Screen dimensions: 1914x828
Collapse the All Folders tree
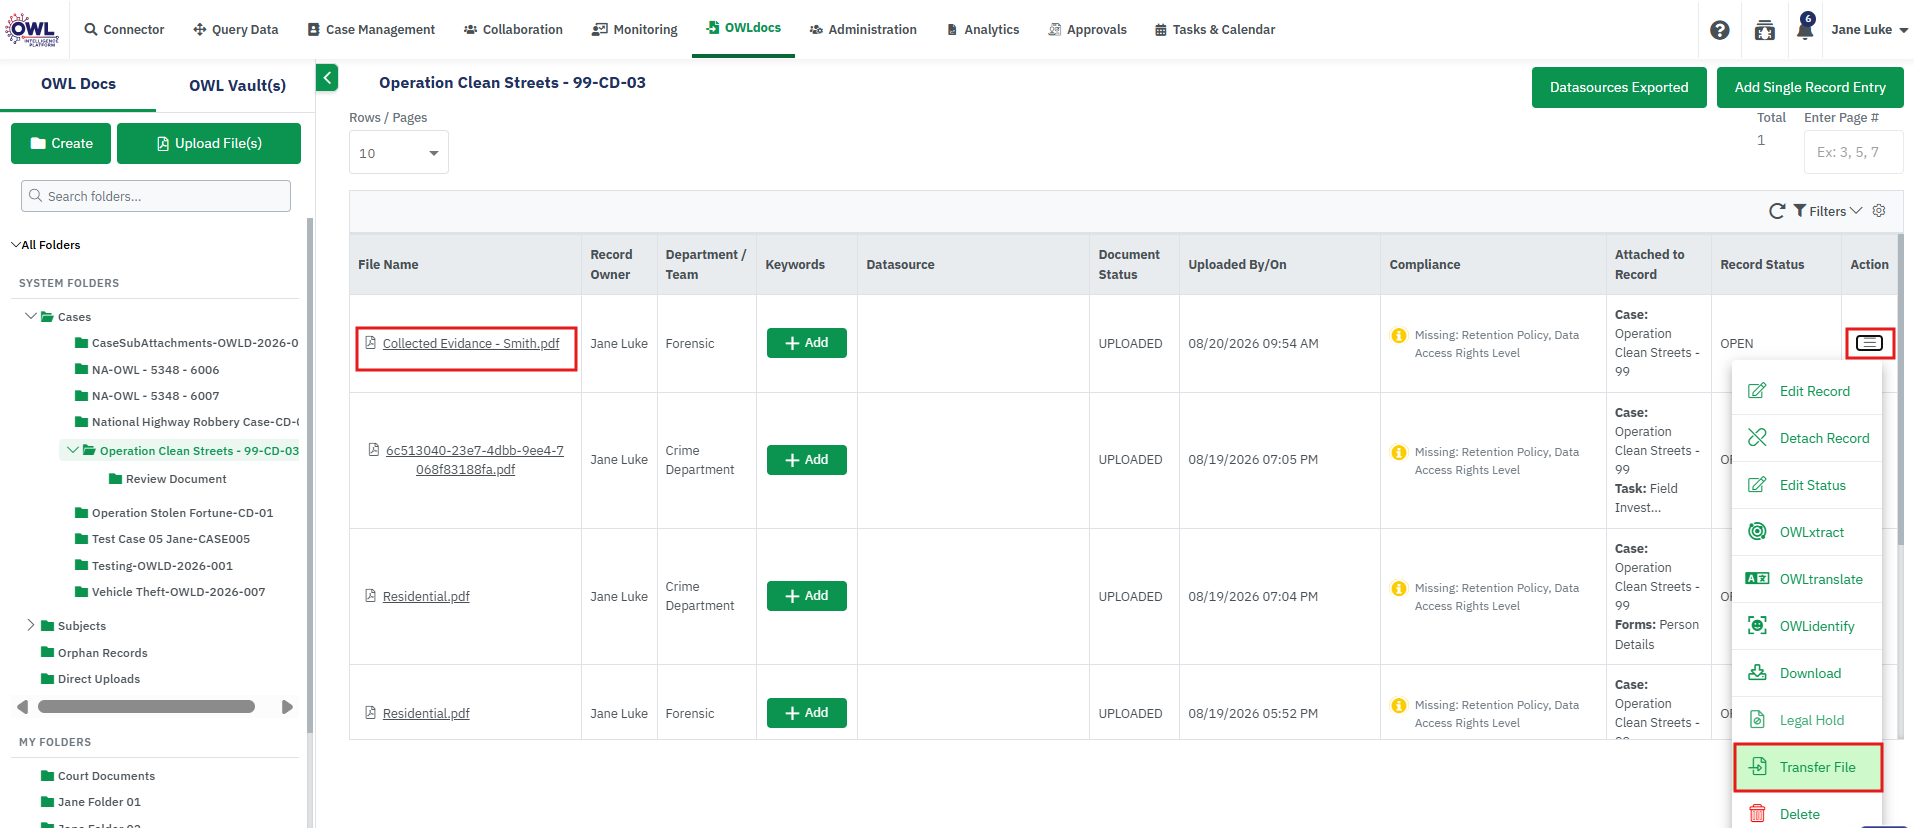pyautogui.click(x=15, y=245)
